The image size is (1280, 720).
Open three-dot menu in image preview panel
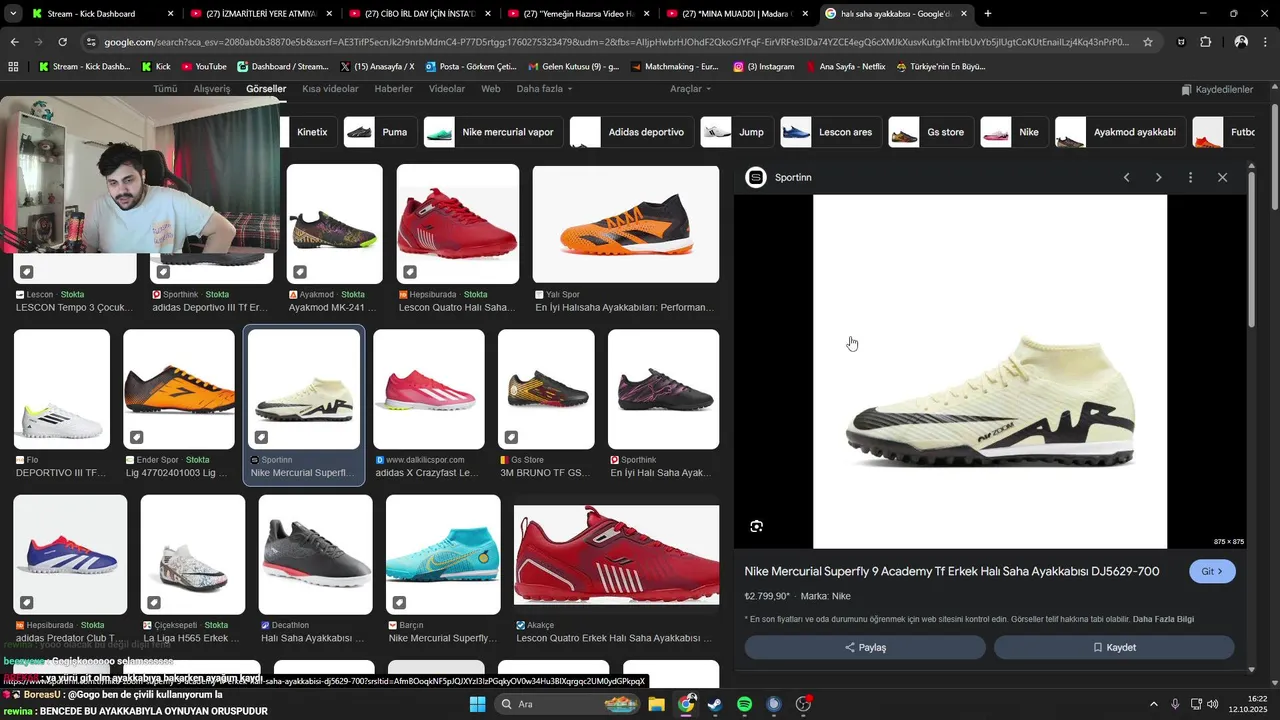(1190, 177)
